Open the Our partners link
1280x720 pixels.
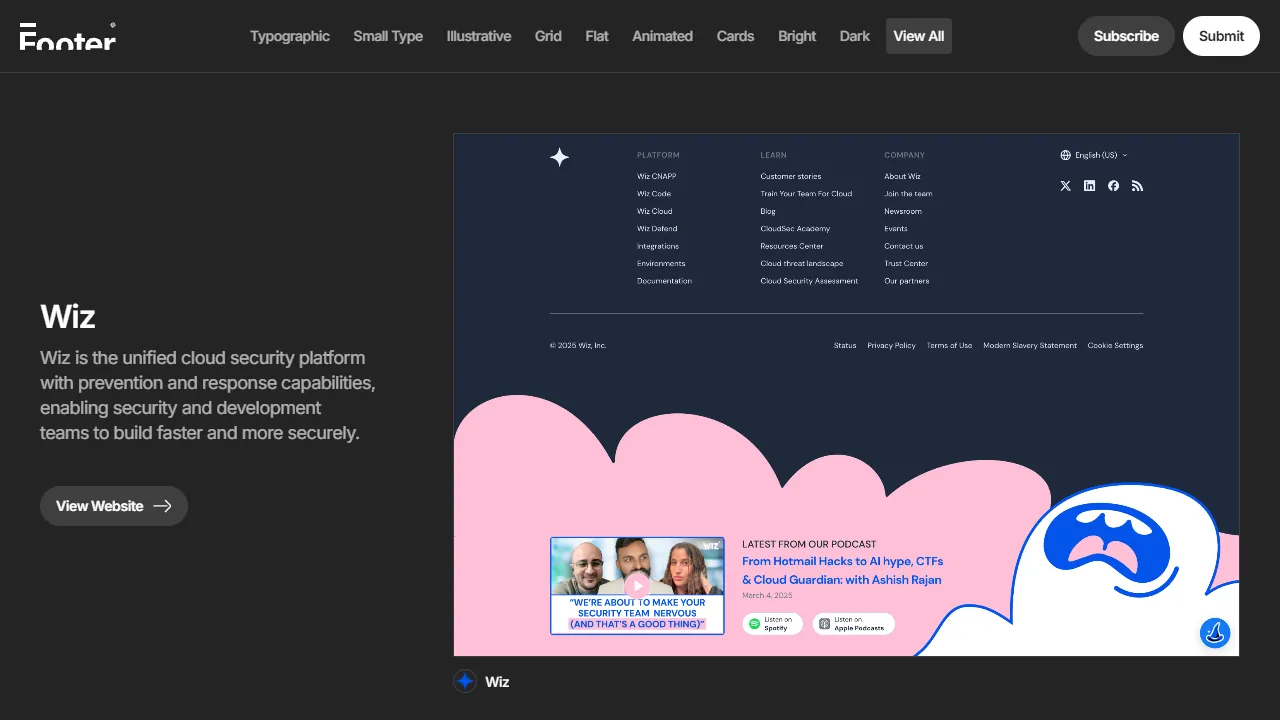coord(907,281)
